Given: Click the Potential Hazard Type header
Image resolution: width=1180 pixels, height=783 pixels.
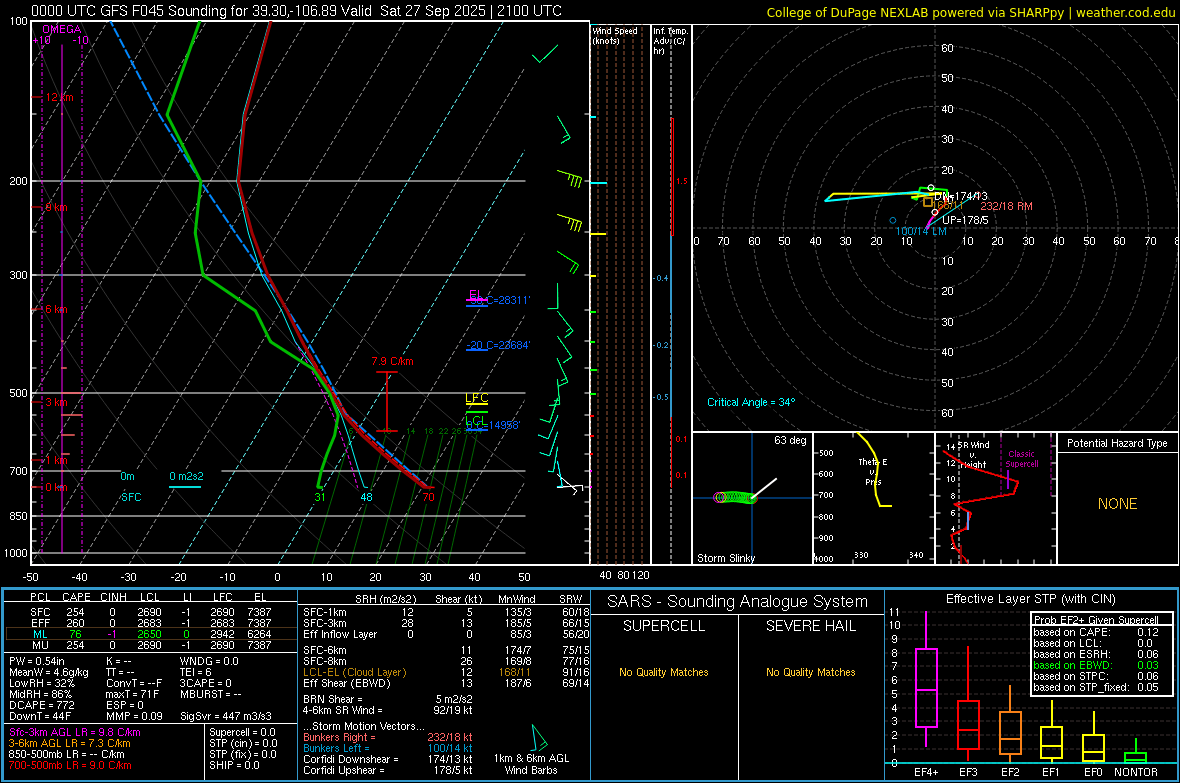Looking at the screenshot, I should tap(1117, 443).
